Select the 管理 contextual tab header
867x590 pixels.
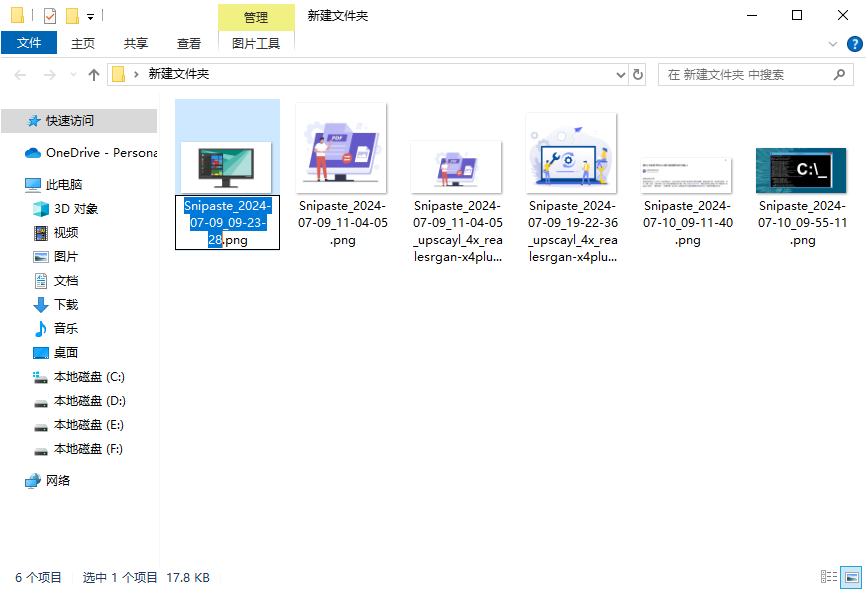[256, 18]
